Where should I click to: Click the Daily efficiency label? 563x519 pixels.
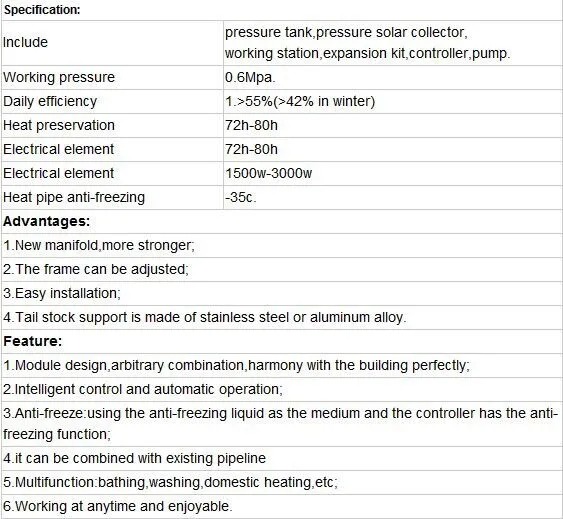click(x=50, y=101)
